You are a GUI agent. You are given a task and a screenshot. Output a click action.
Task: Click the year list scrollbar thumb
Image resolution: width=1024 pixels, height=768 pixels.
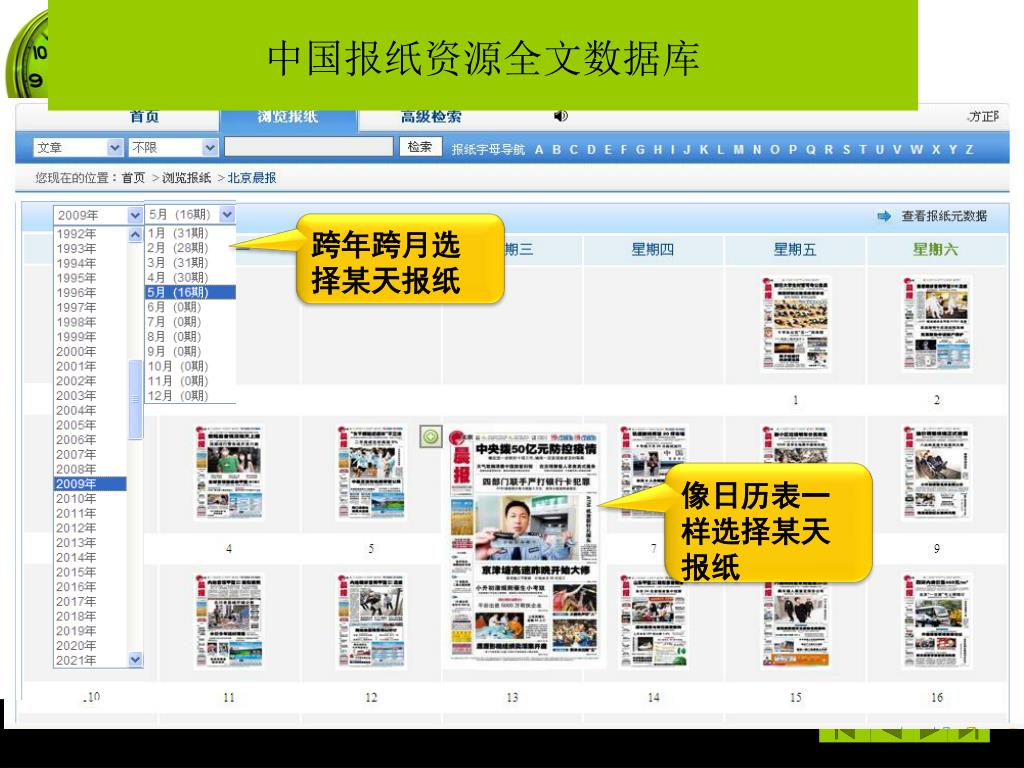(x=135, y=399)
